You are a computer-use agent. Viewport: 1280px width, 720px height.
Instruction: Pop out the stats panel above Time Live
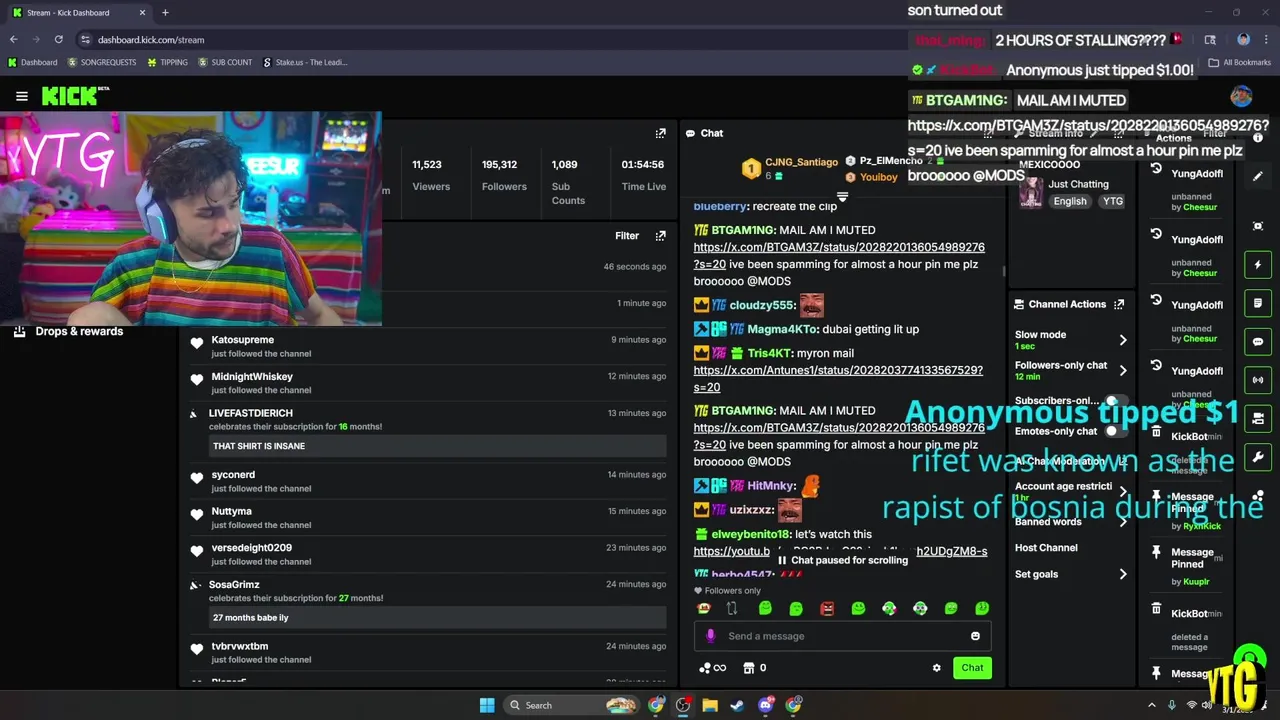click(660, 133)
